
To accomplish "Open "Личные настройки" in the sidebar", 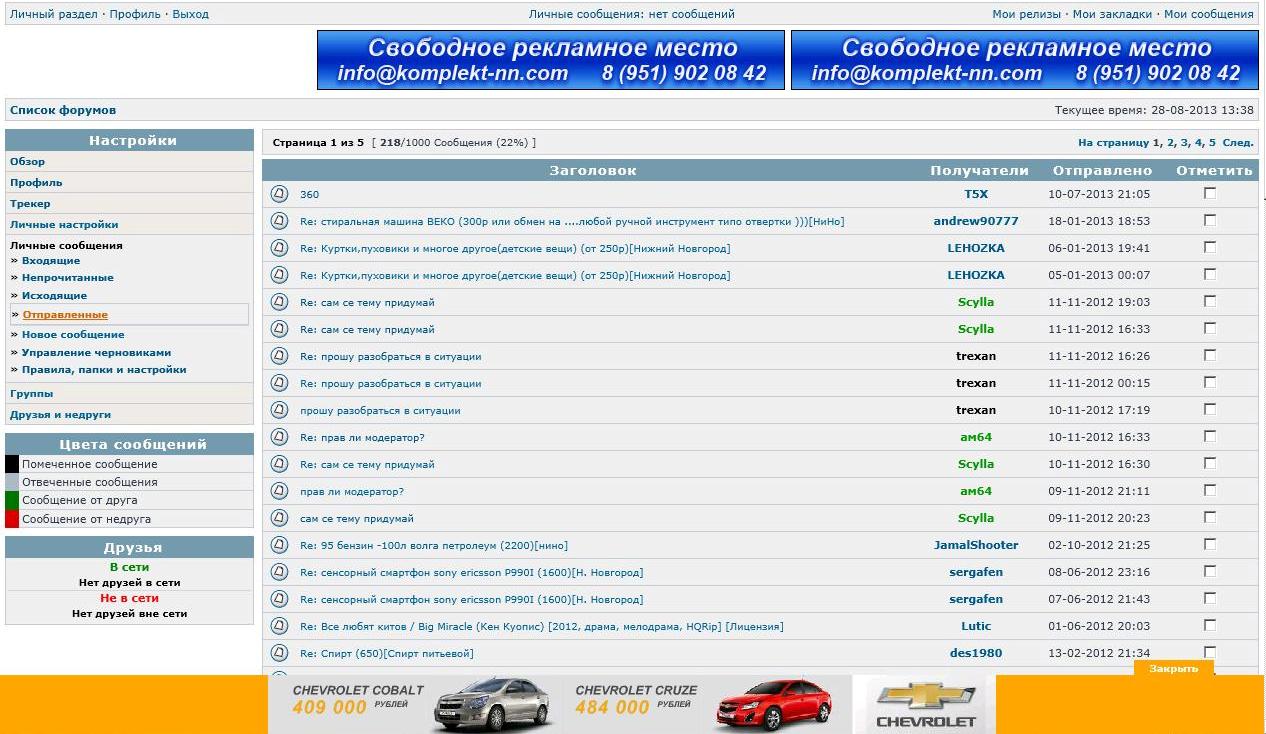I will [64, 224].
